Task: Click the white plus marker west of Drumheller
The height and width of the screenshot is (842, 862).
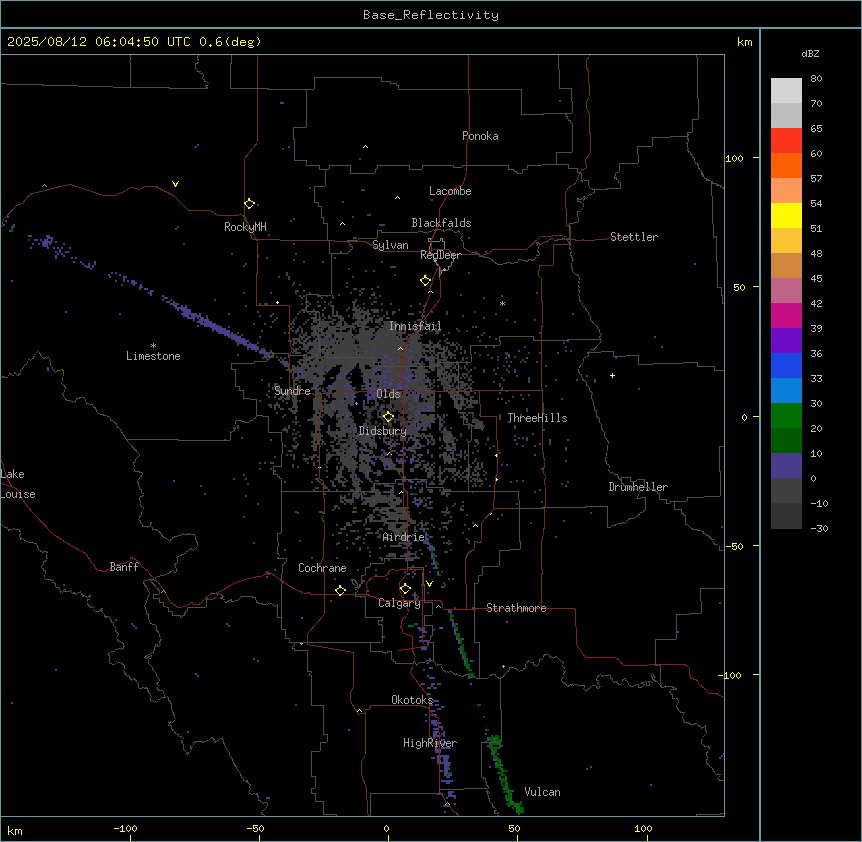Action: [612, 375]
